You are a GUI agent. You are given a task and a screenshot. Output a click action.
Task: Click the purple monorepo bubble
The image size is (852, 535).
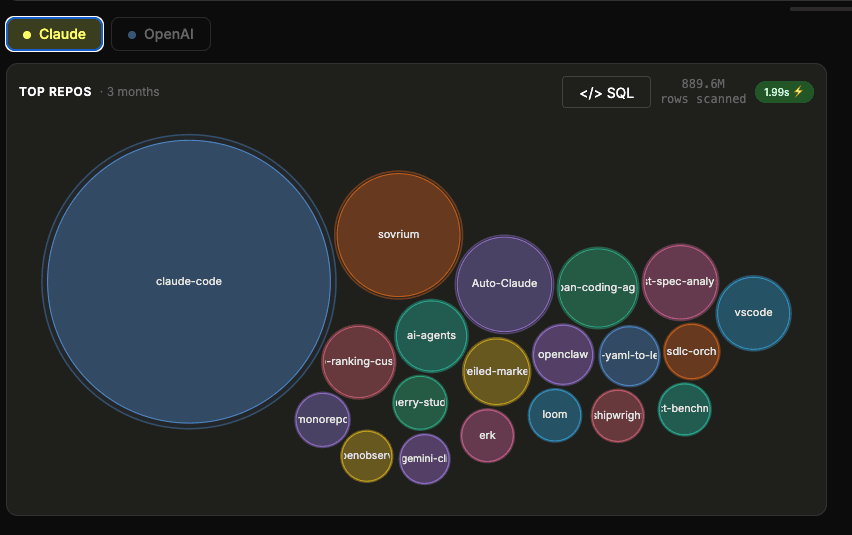click(x=322, y=420)
